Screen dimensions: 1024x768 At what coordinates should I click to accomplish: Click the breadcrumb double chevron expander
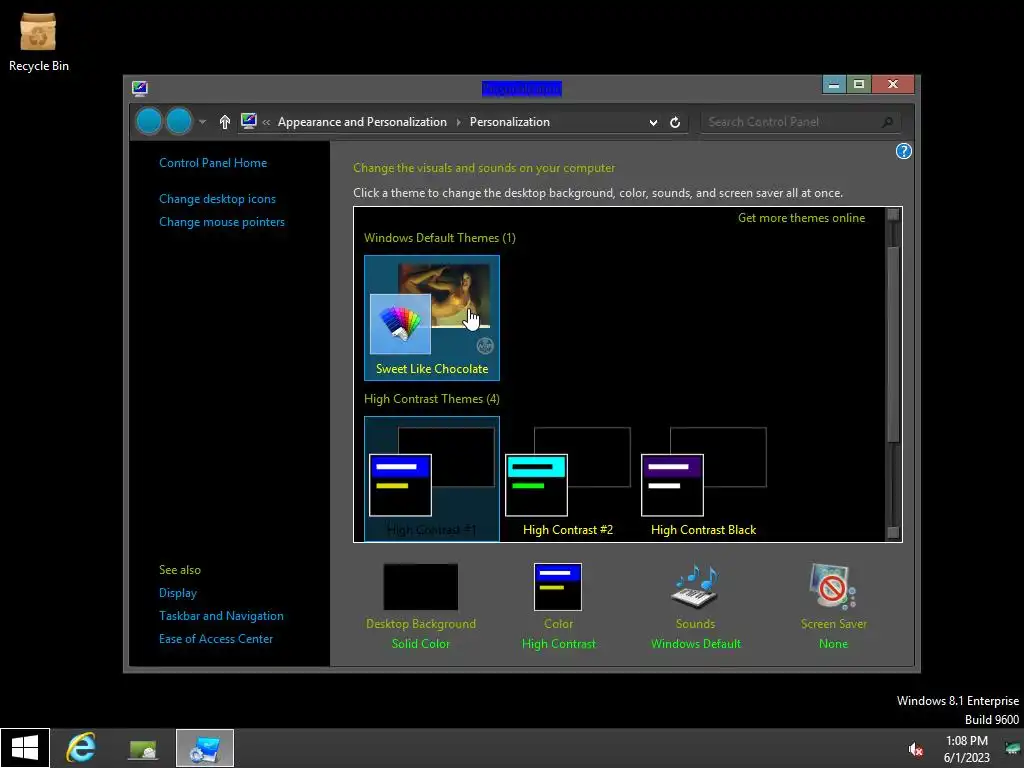[x=266, y=122]
